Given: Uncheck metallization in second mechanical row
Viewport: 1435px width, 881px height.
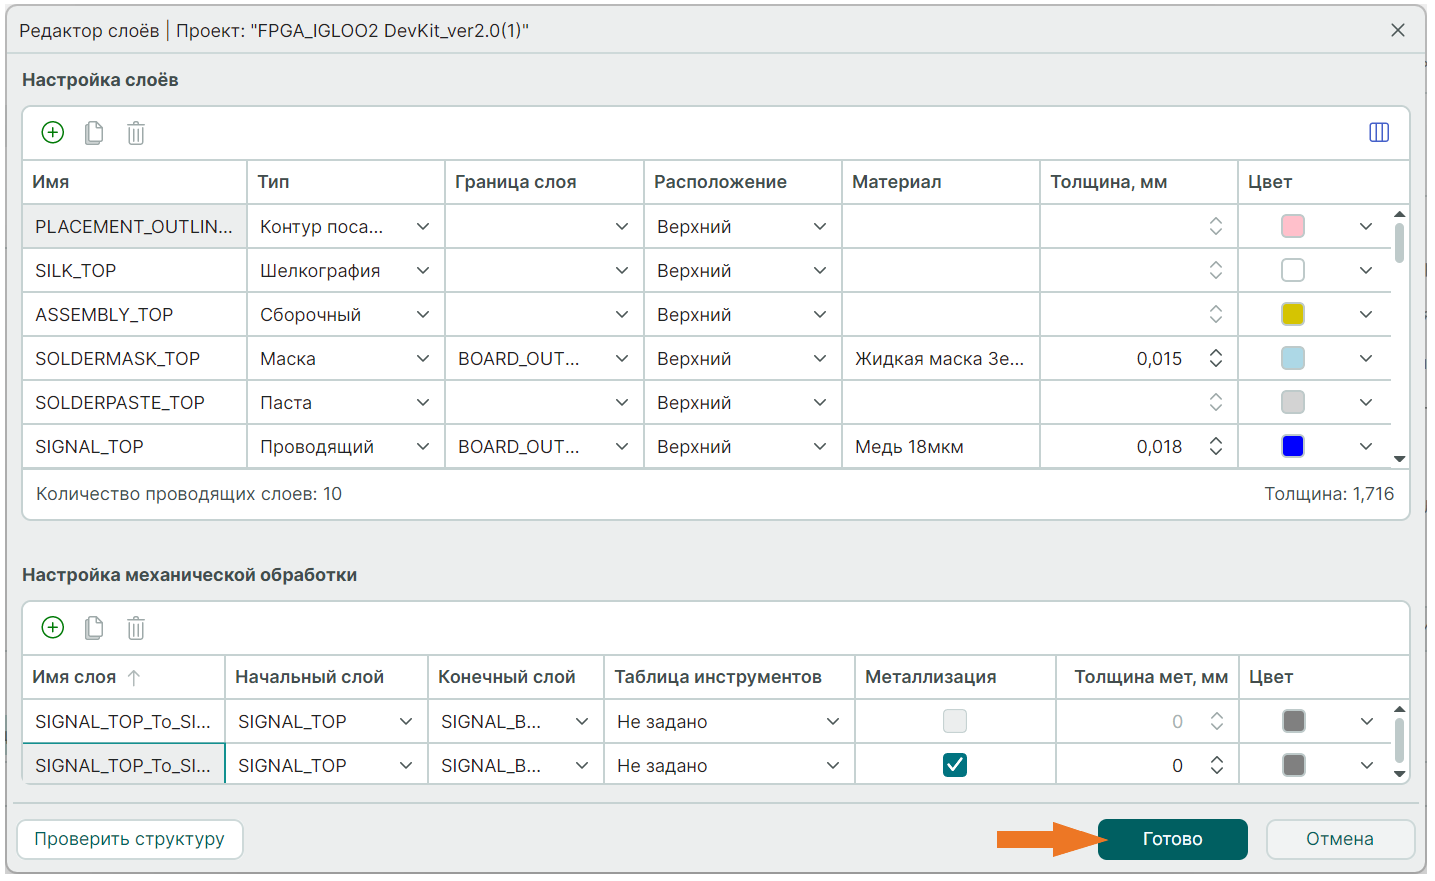Looking at the screenshot, I should (955, 765).
